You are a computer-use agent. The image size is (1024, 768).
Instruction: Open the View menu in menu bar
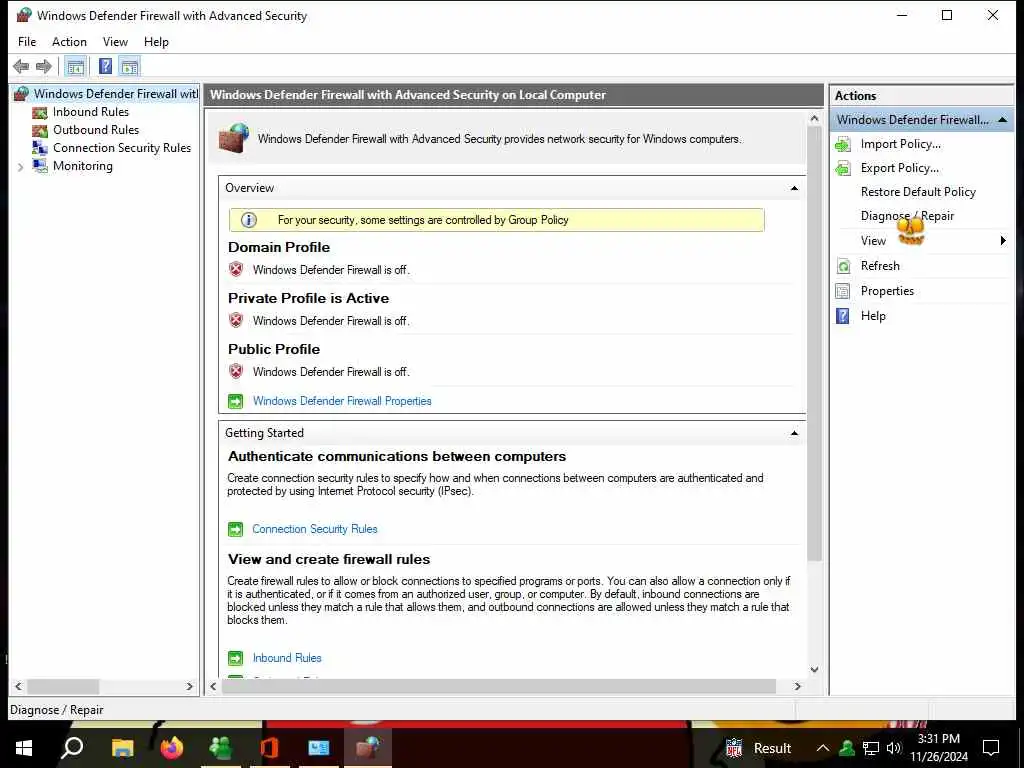click(x=115, y=42)
